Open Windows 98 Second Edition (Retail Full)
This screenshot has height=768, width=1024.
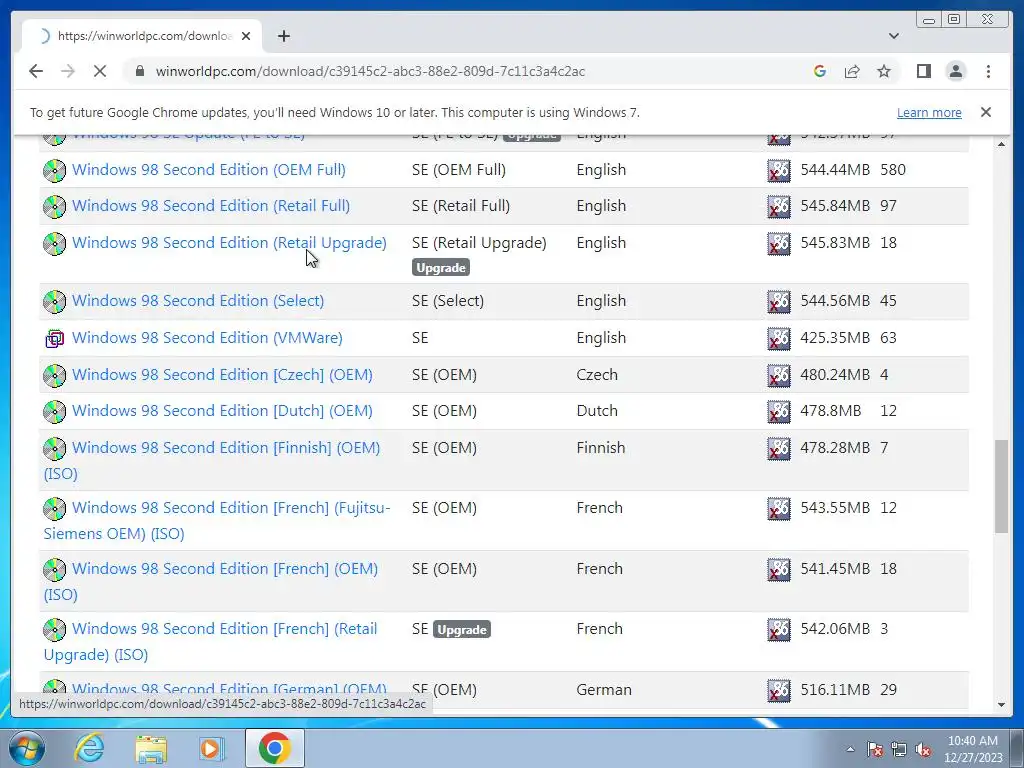pyautogui.click(x=210, y=206)
